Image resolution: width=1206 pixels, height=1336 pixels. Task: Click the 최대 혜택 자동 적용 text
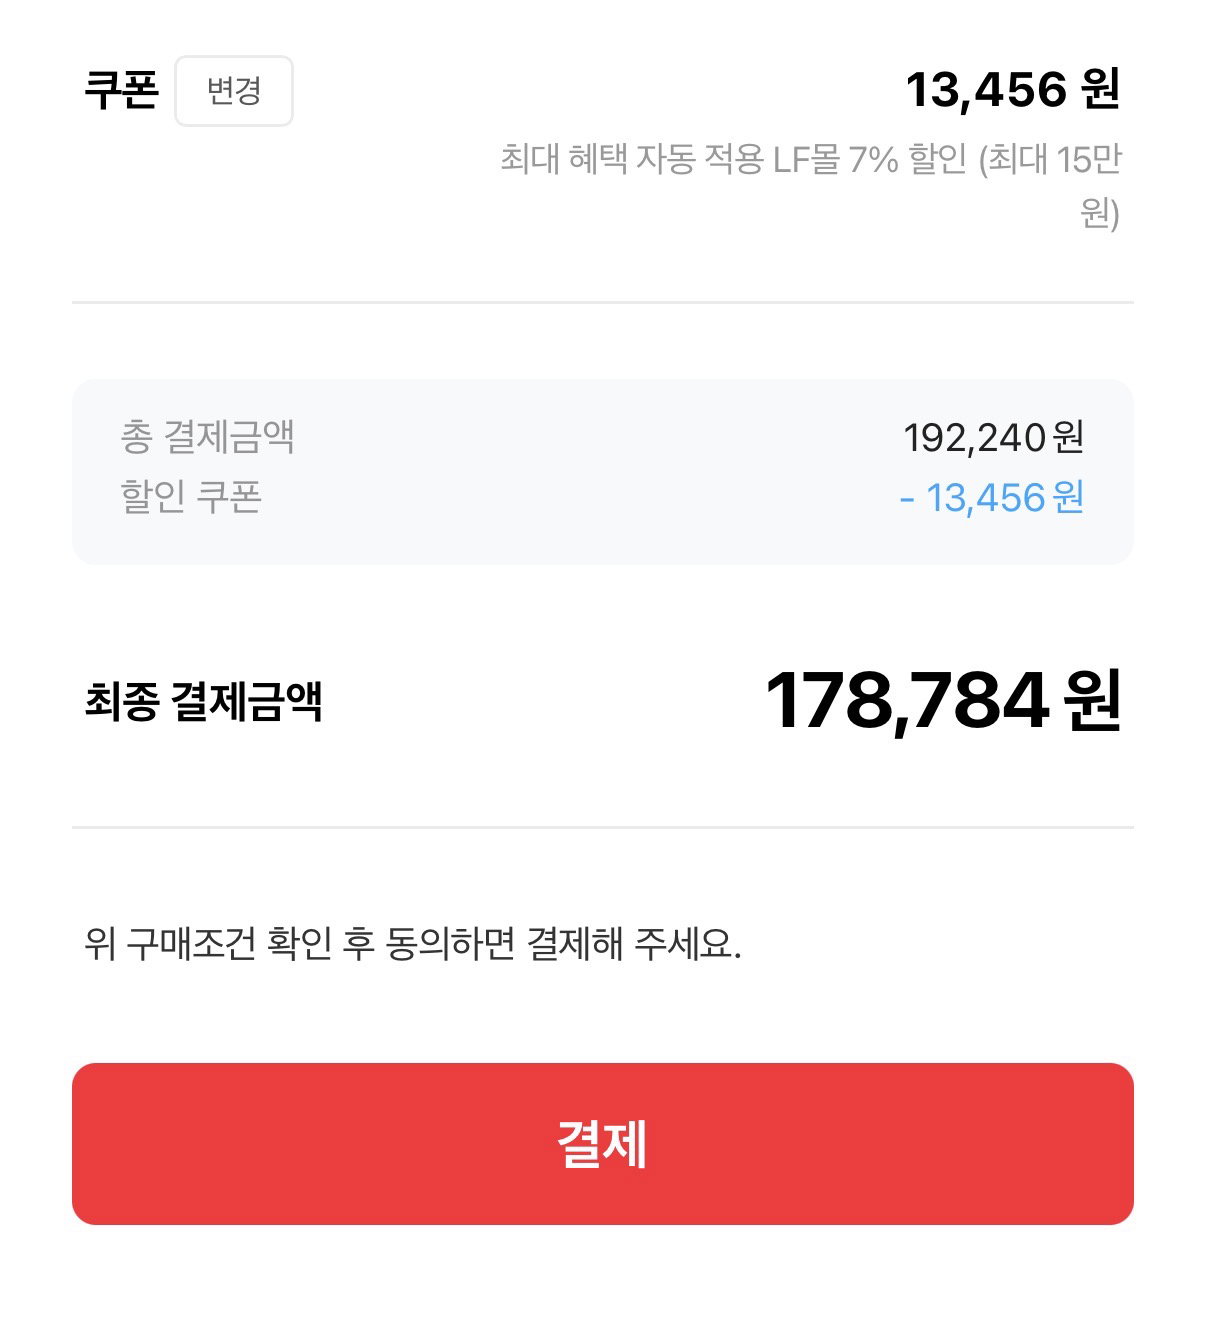tap(632, 159)
